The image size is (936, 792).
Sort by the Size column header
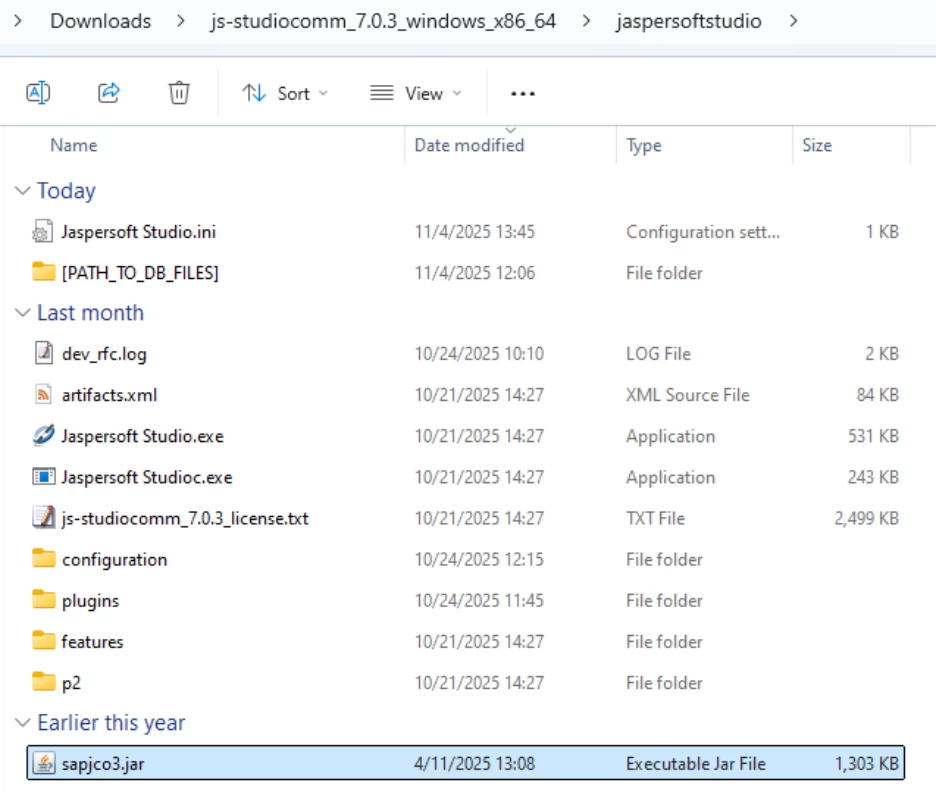[x=817, y=145]
